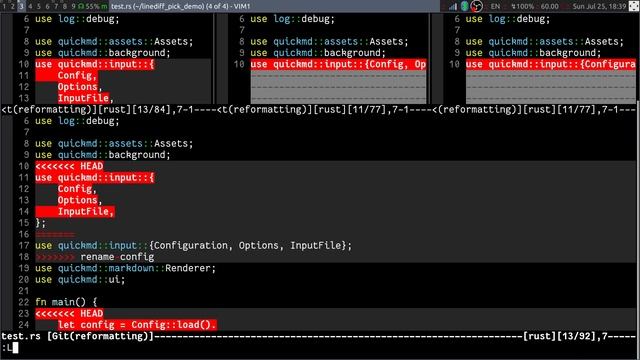Click 'Config,' on line 11 of top-left pane
This screenshot has height=360, width=640.
[x=77, y=76]
